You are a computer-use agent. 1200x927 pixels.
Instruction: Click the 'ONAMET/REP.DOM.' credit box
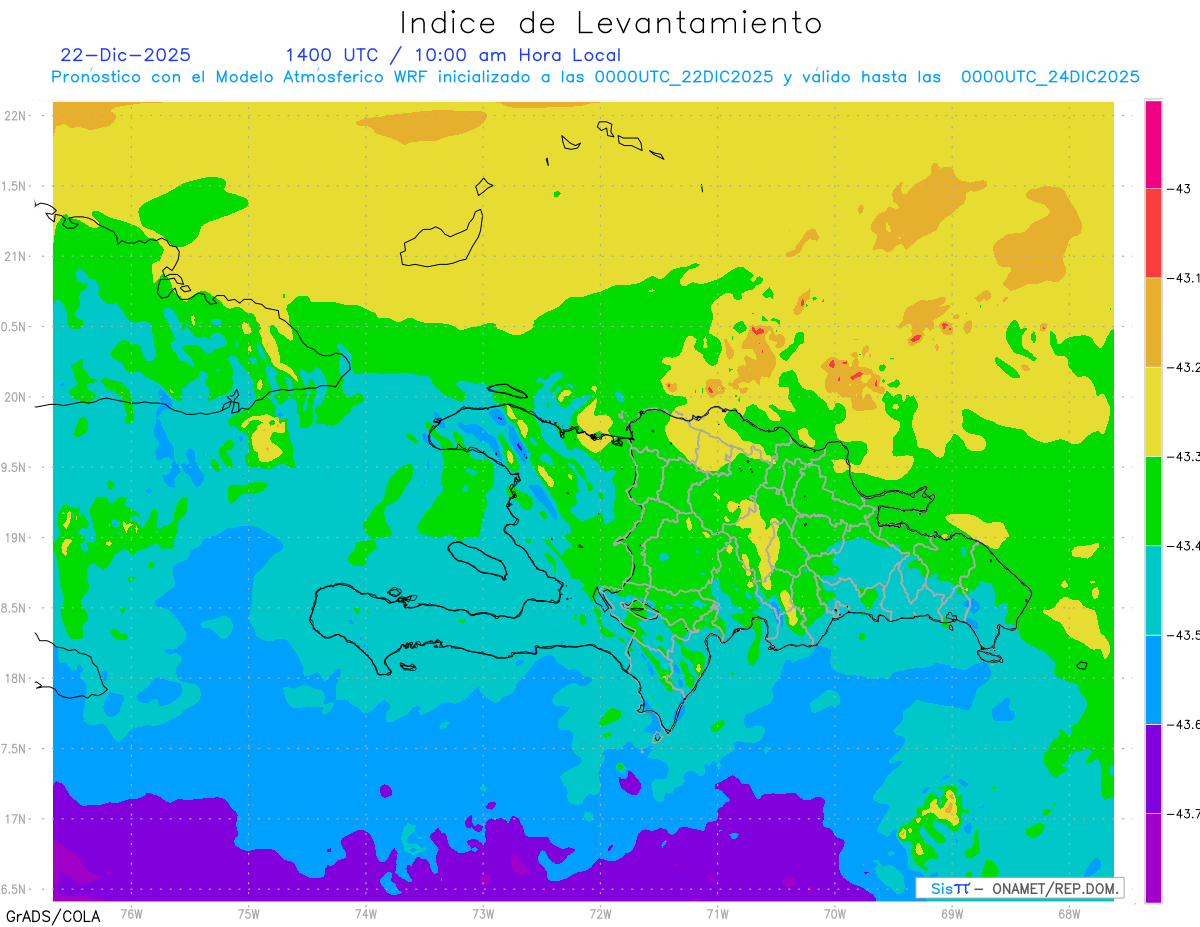pyautogui.click(x=1019, y=888)
